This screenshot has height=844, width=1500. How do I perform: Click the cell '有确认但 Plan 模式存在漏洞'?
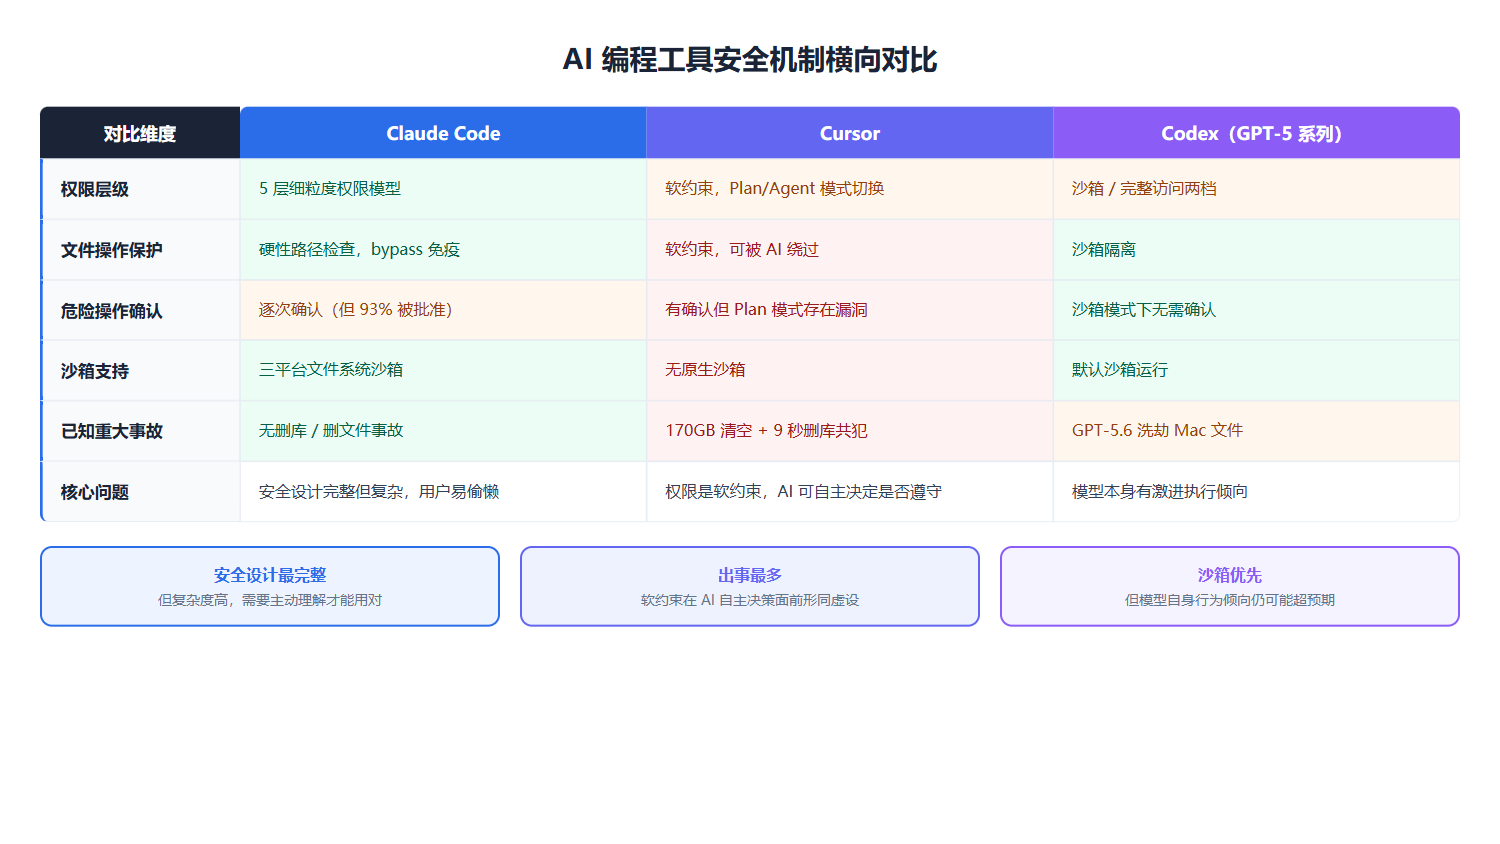tap(850, 310)
